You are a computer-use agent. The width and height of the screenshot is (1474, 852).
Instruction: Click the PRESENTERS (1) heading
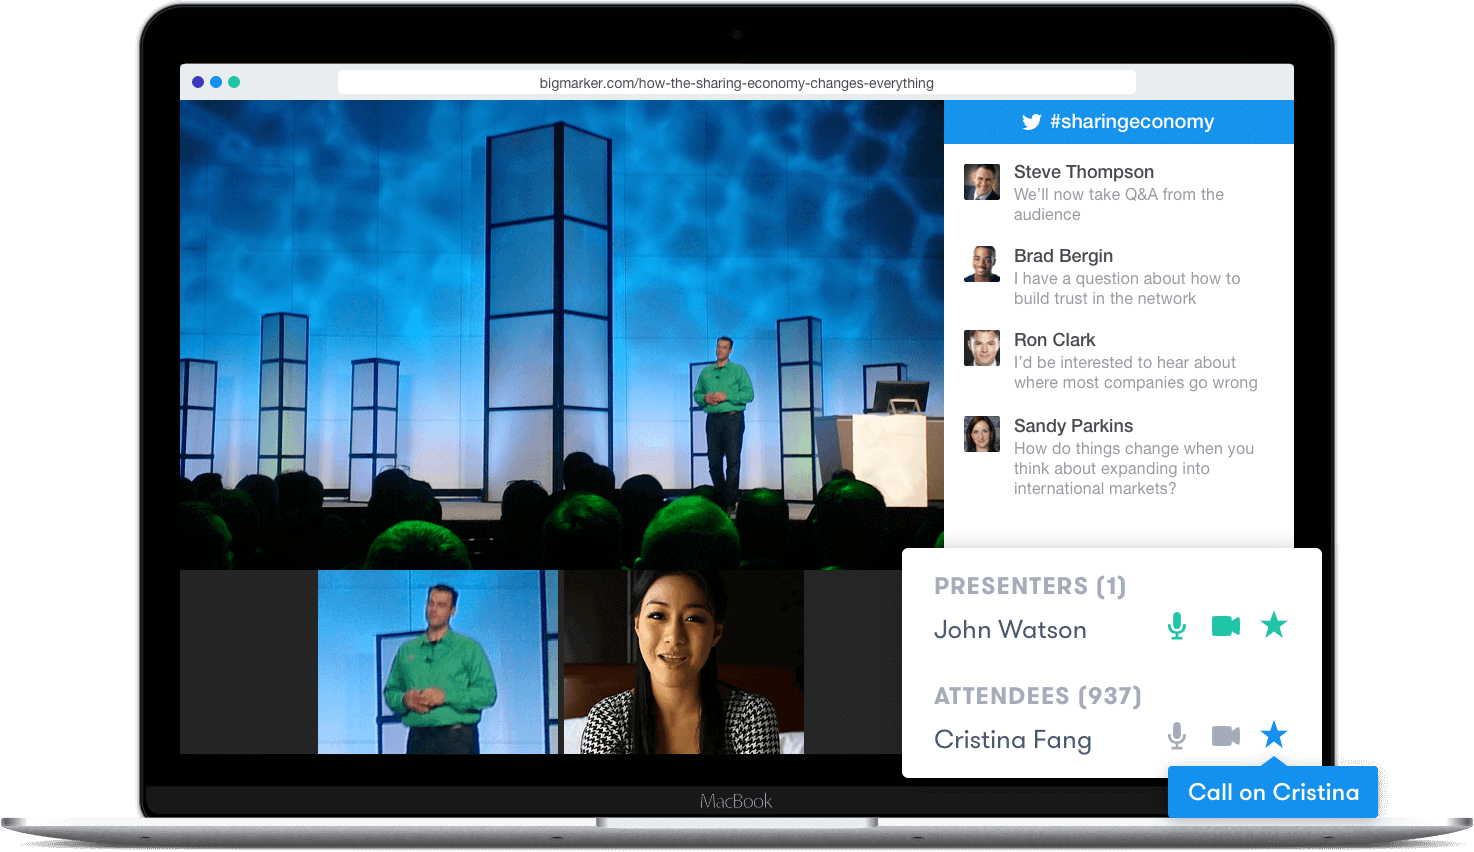(x=1030, y=586)
